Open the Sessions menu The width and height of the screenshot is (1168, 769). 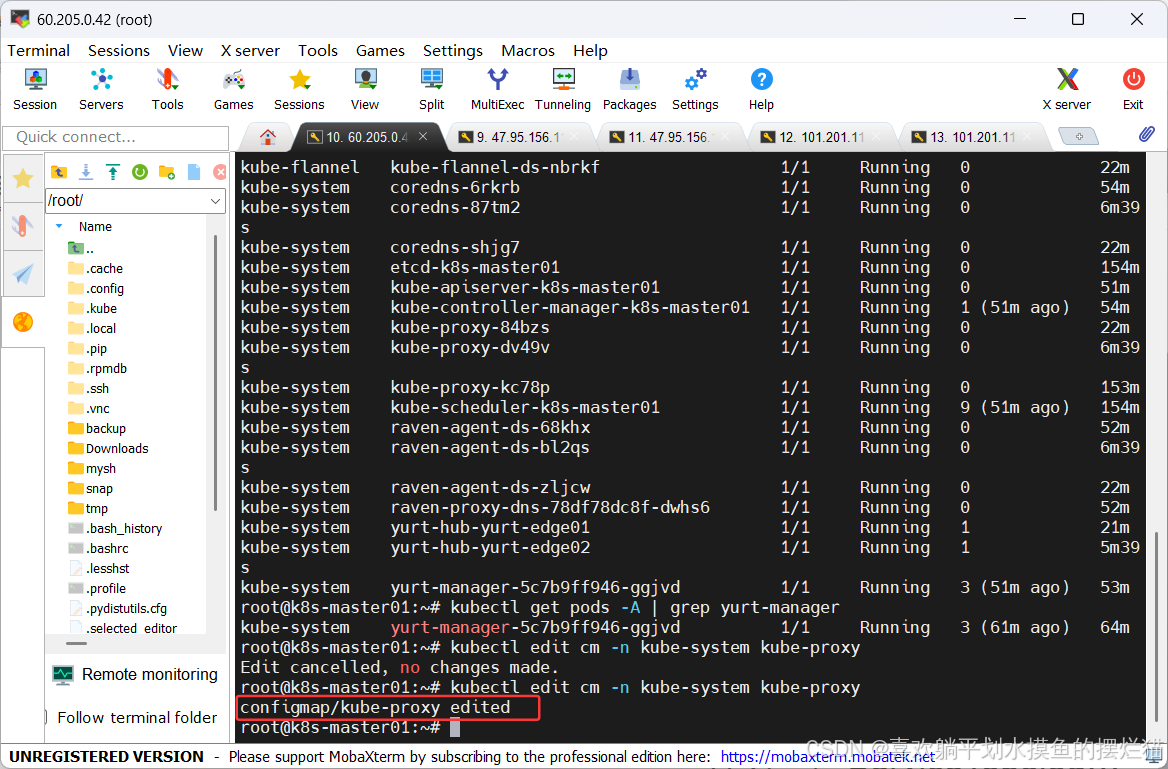119,51
